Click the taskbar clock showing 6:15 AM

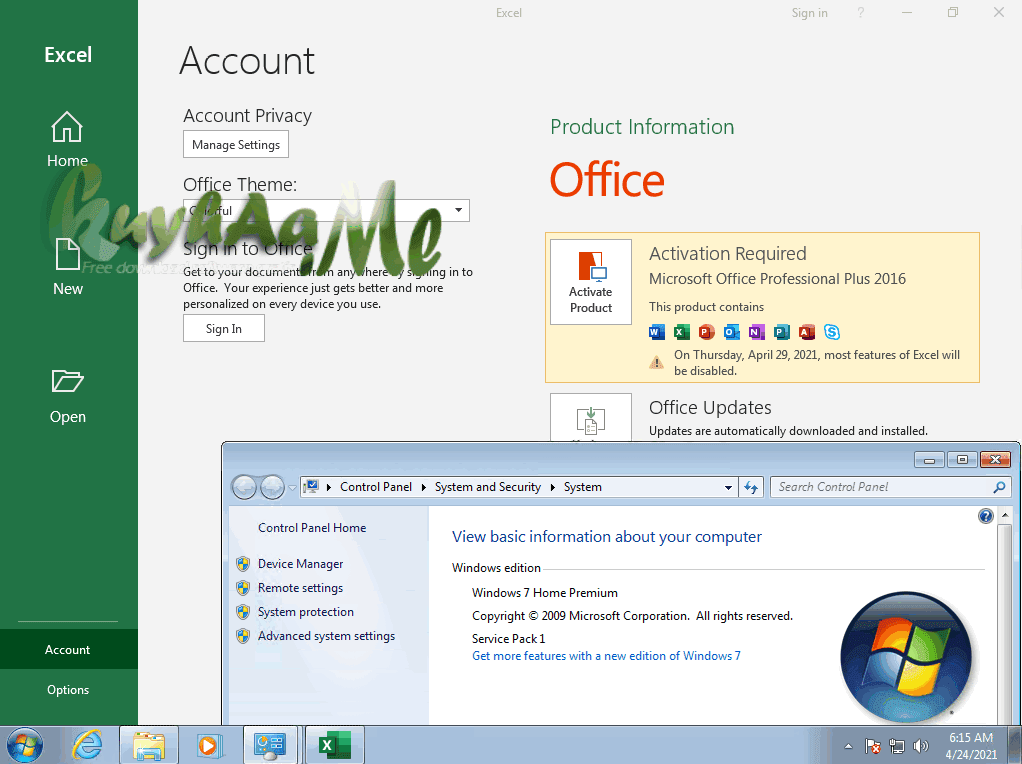[971, 746]
